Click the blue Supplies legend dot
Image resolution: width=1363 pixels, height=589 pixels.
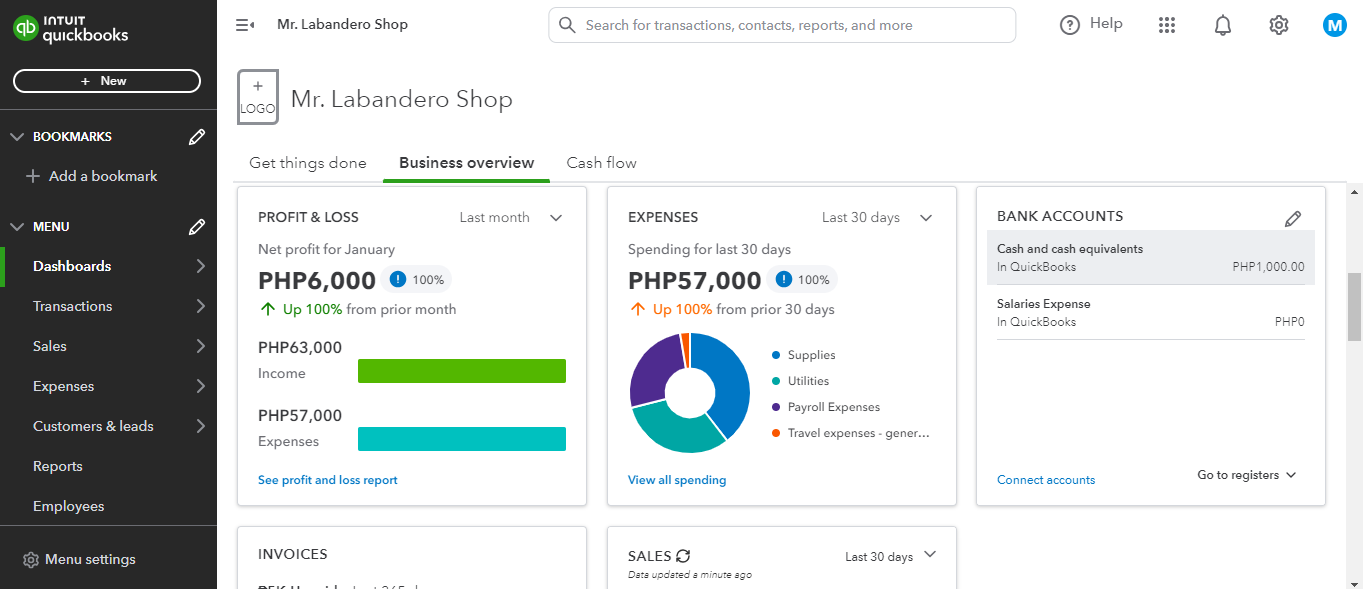(776, 355)
